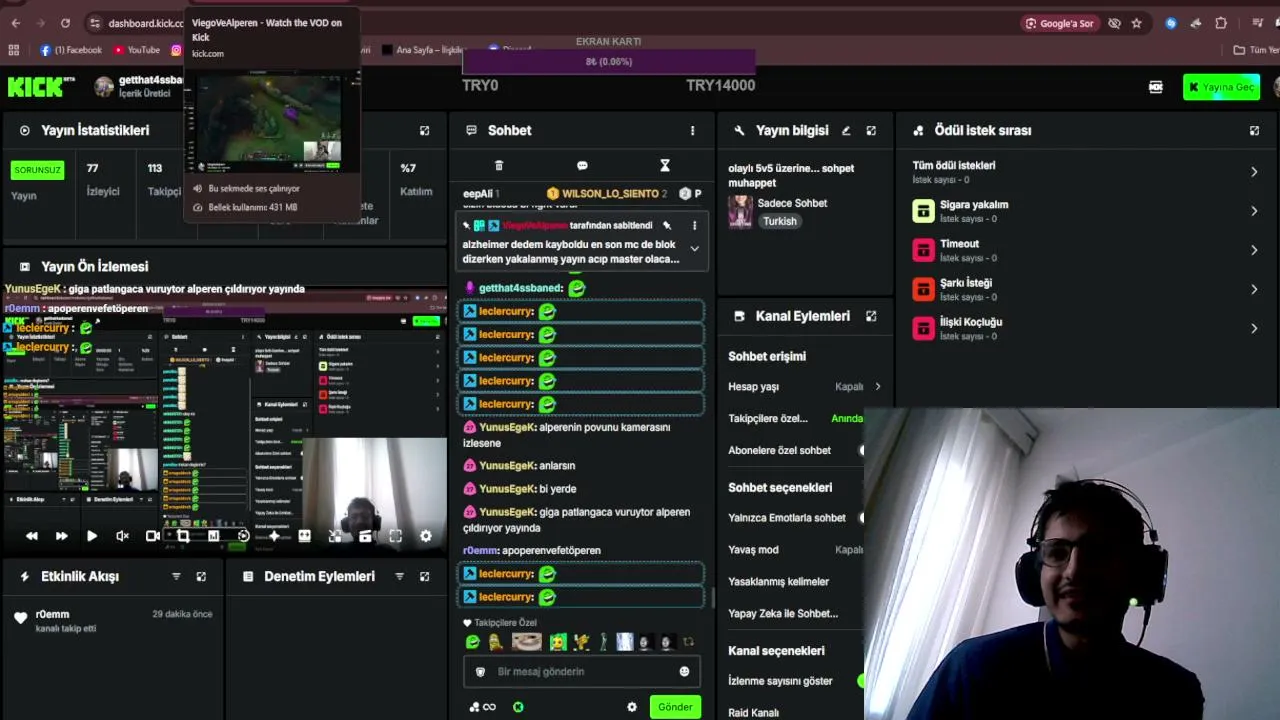The width and height of the screenshot is (1280, 720).
Task: Open Yapay Zeka ile Sohbet settings
Action: 783,614
